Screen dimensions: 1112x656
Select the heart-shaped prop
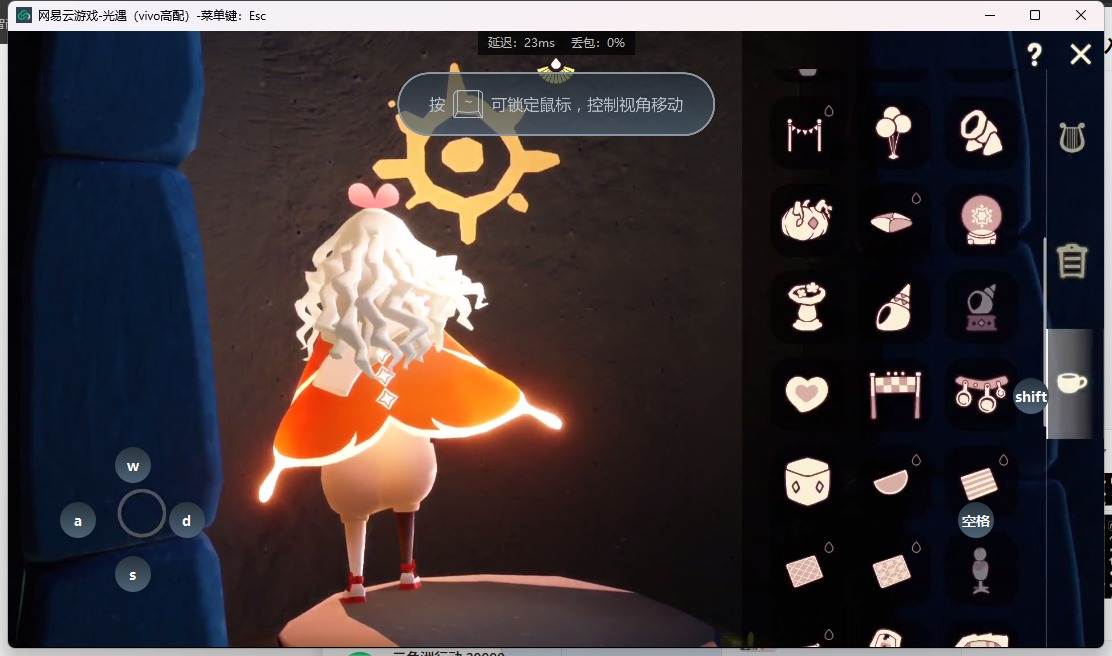806,394
